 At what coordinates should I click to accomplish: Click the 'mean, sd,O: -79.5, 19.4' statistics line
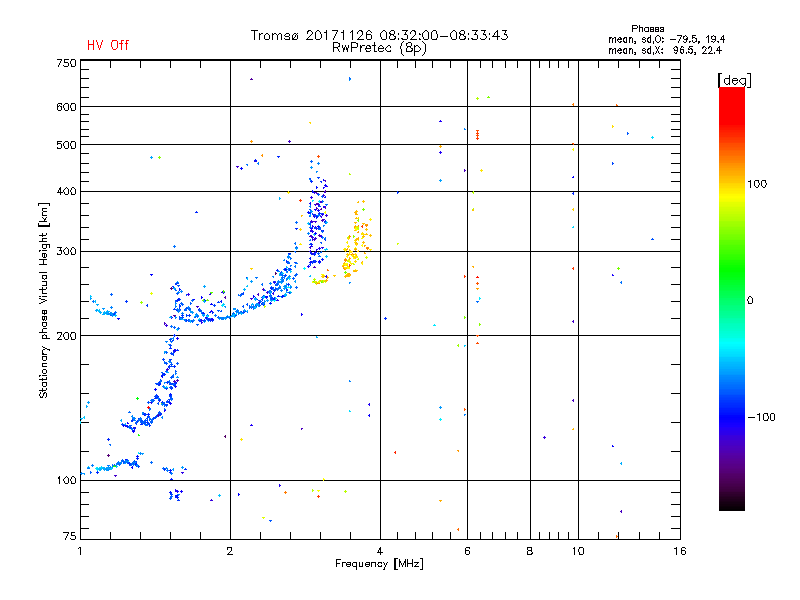click(x=666, y=39)
